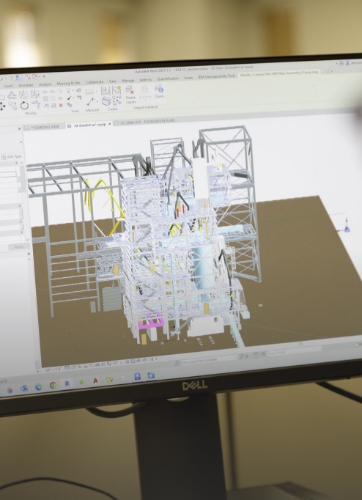This screenshot has width=362, height=500.
Task: Select the Measure tool in ribbon
Action: click(x=91, y=103)
